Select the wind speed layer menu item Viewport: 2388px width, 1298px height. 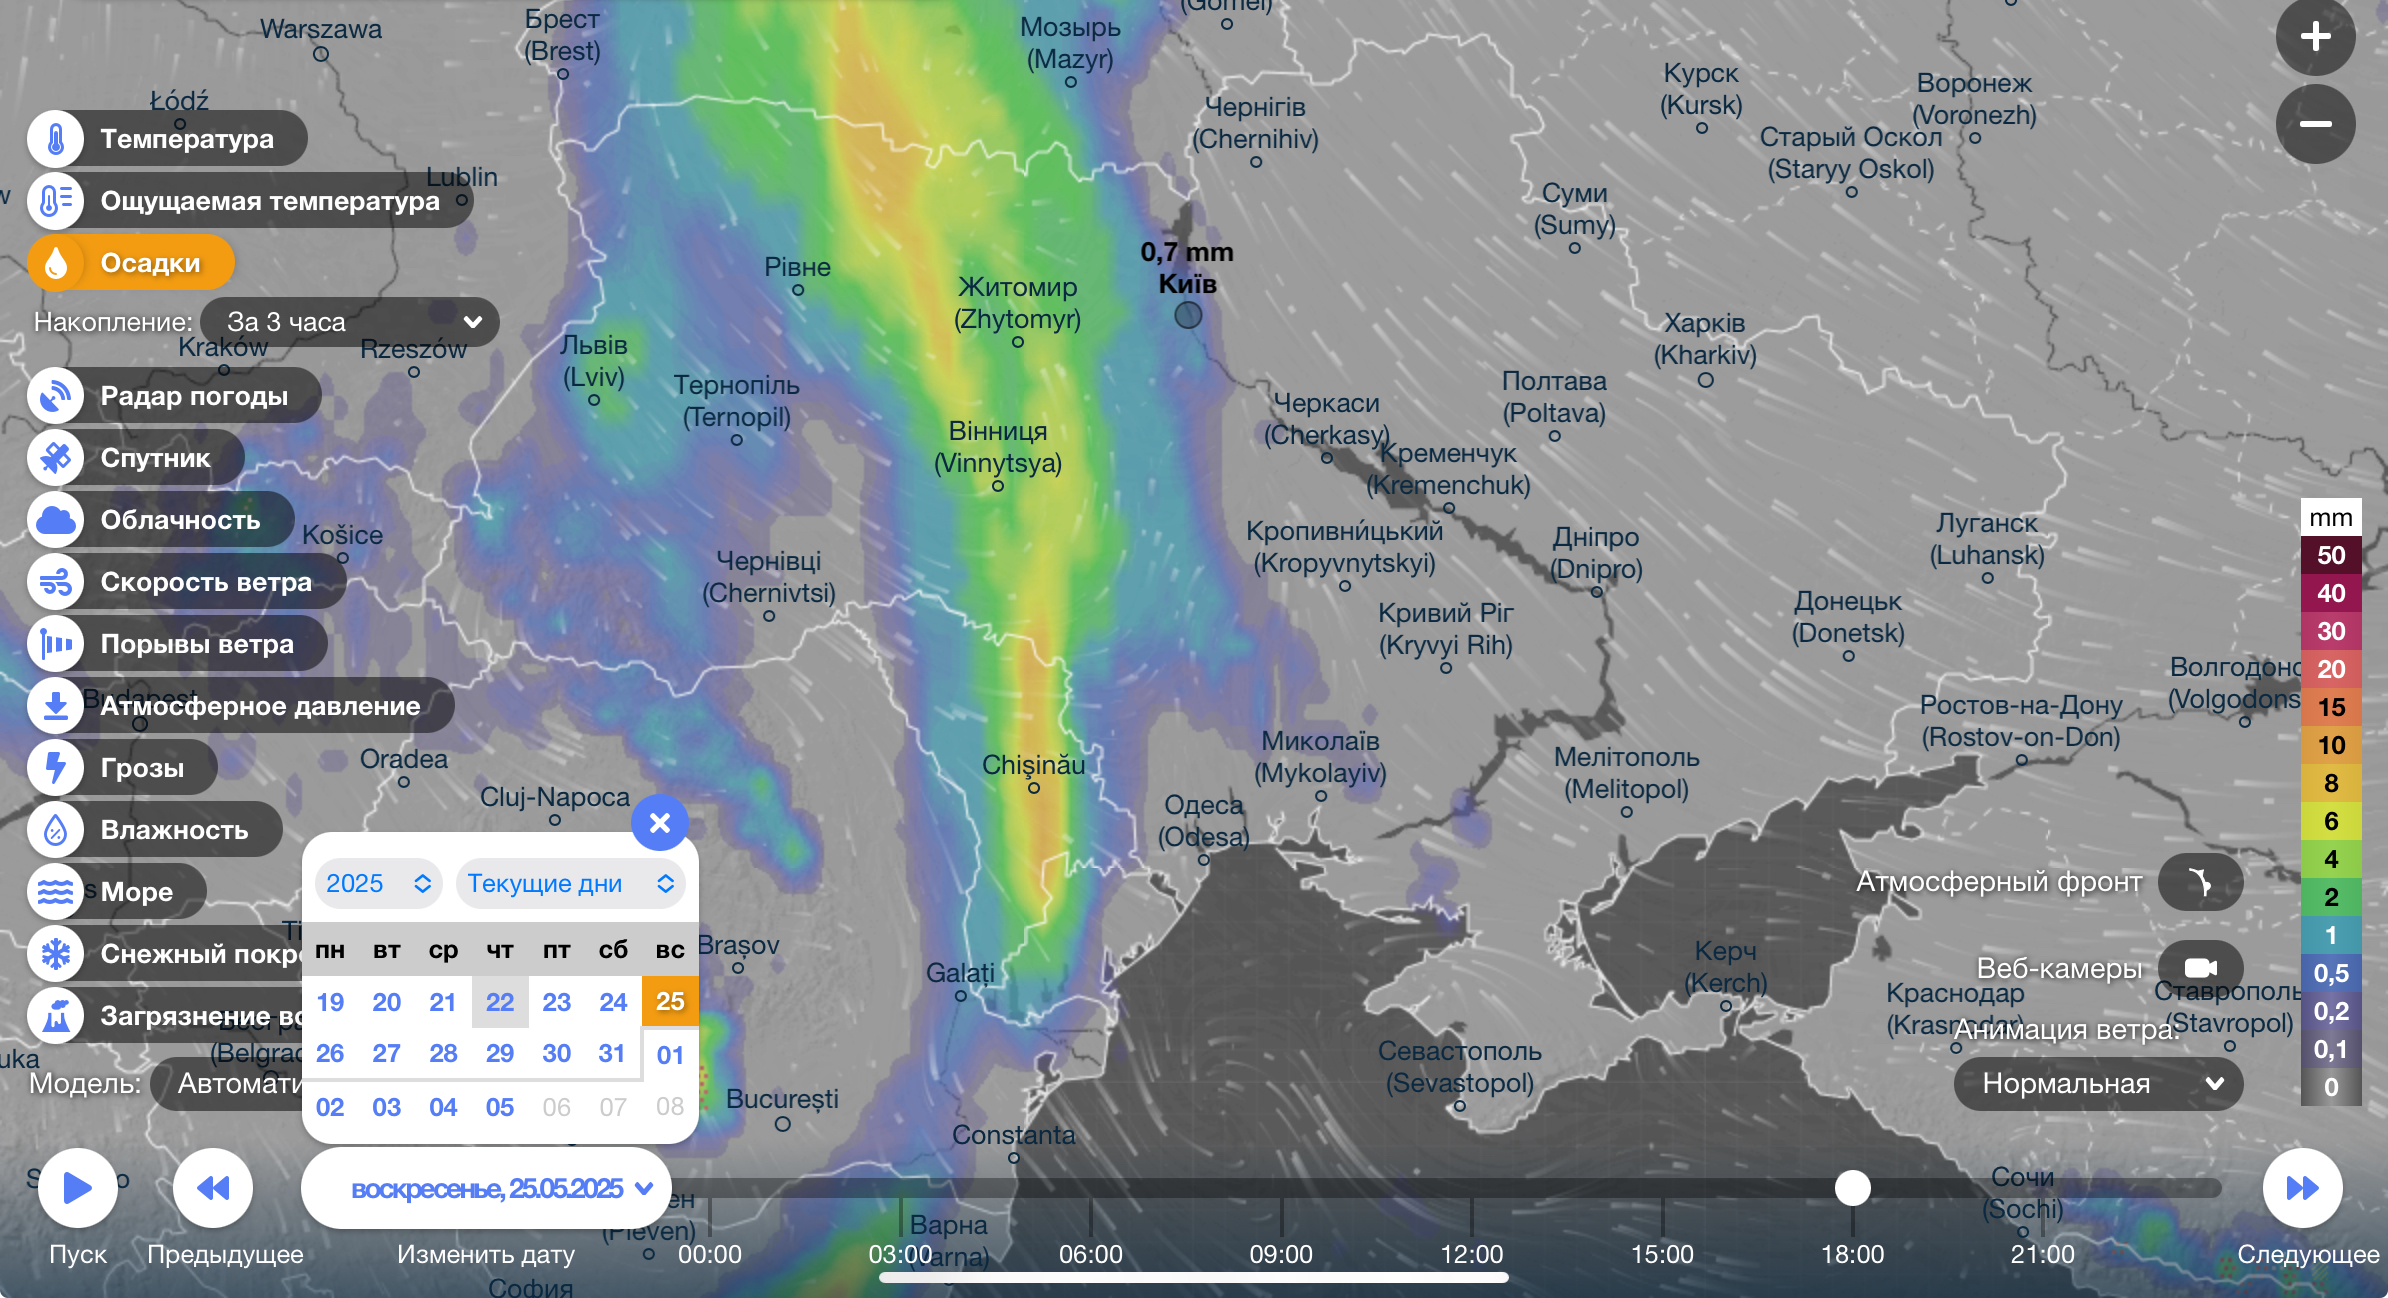pyautogui.click(x=205, y=582)
